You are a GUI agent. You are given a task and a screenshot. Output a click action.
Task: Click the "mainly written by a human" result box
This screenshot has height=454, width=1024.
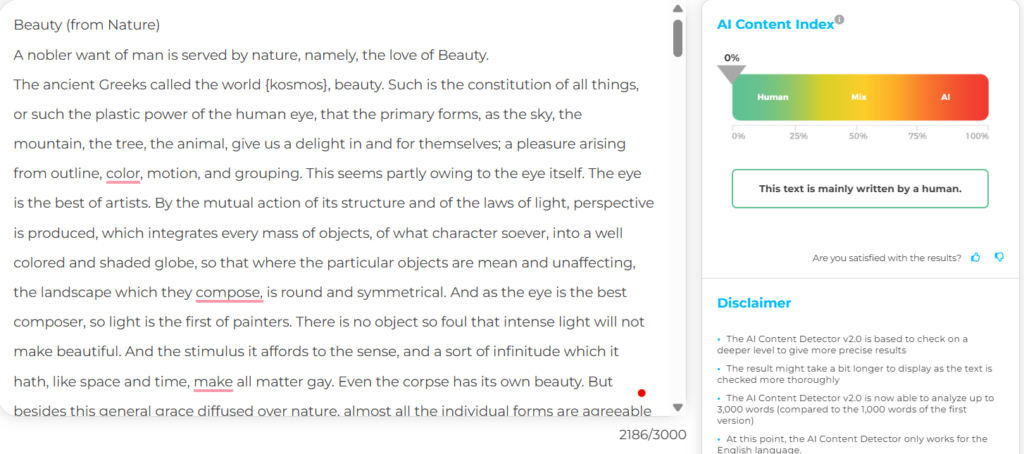click(860, 189)
